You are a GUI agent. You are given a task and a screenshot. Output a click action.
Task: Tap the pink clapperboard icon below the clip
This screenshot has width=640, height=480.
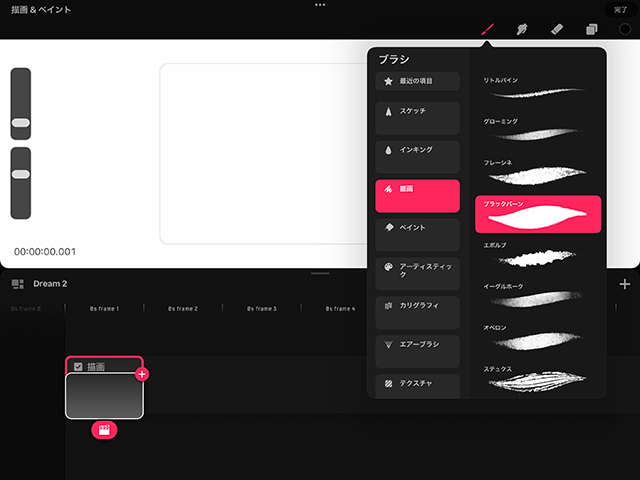pyautogui.click(x=105, y=430)
